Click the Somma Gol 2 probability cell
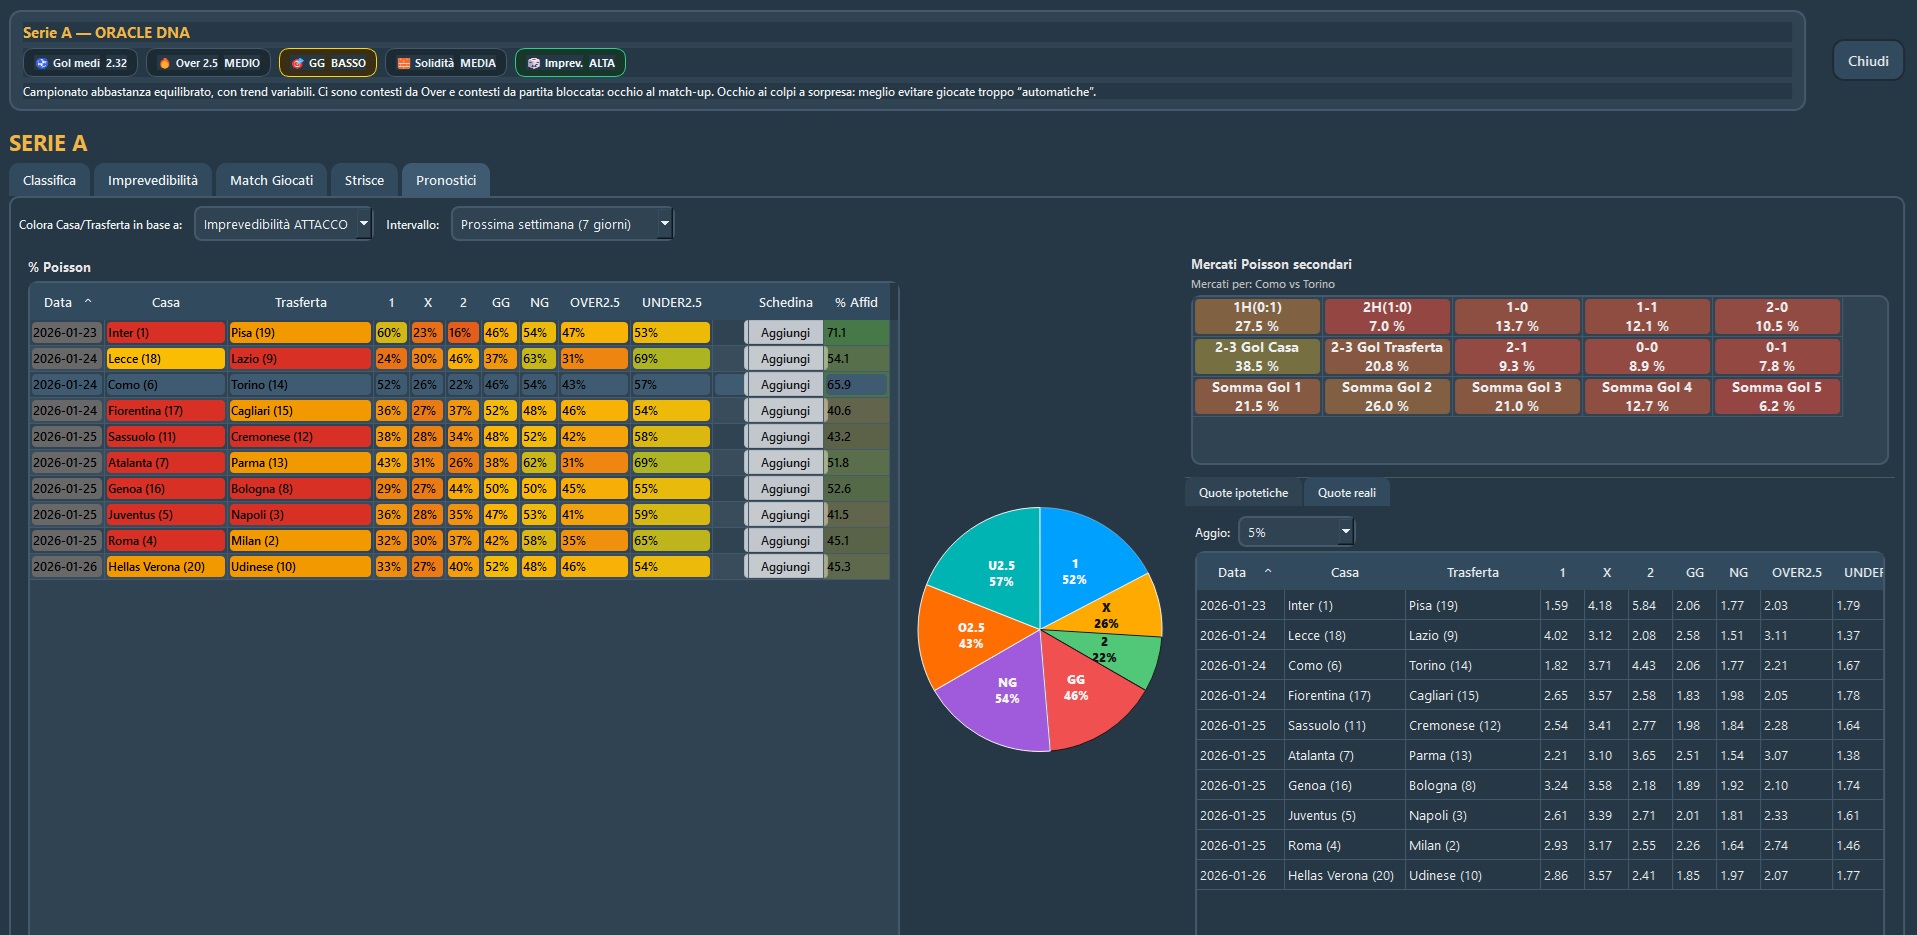This screenshot has width=1917, height=935. (x=1387, y=396)
